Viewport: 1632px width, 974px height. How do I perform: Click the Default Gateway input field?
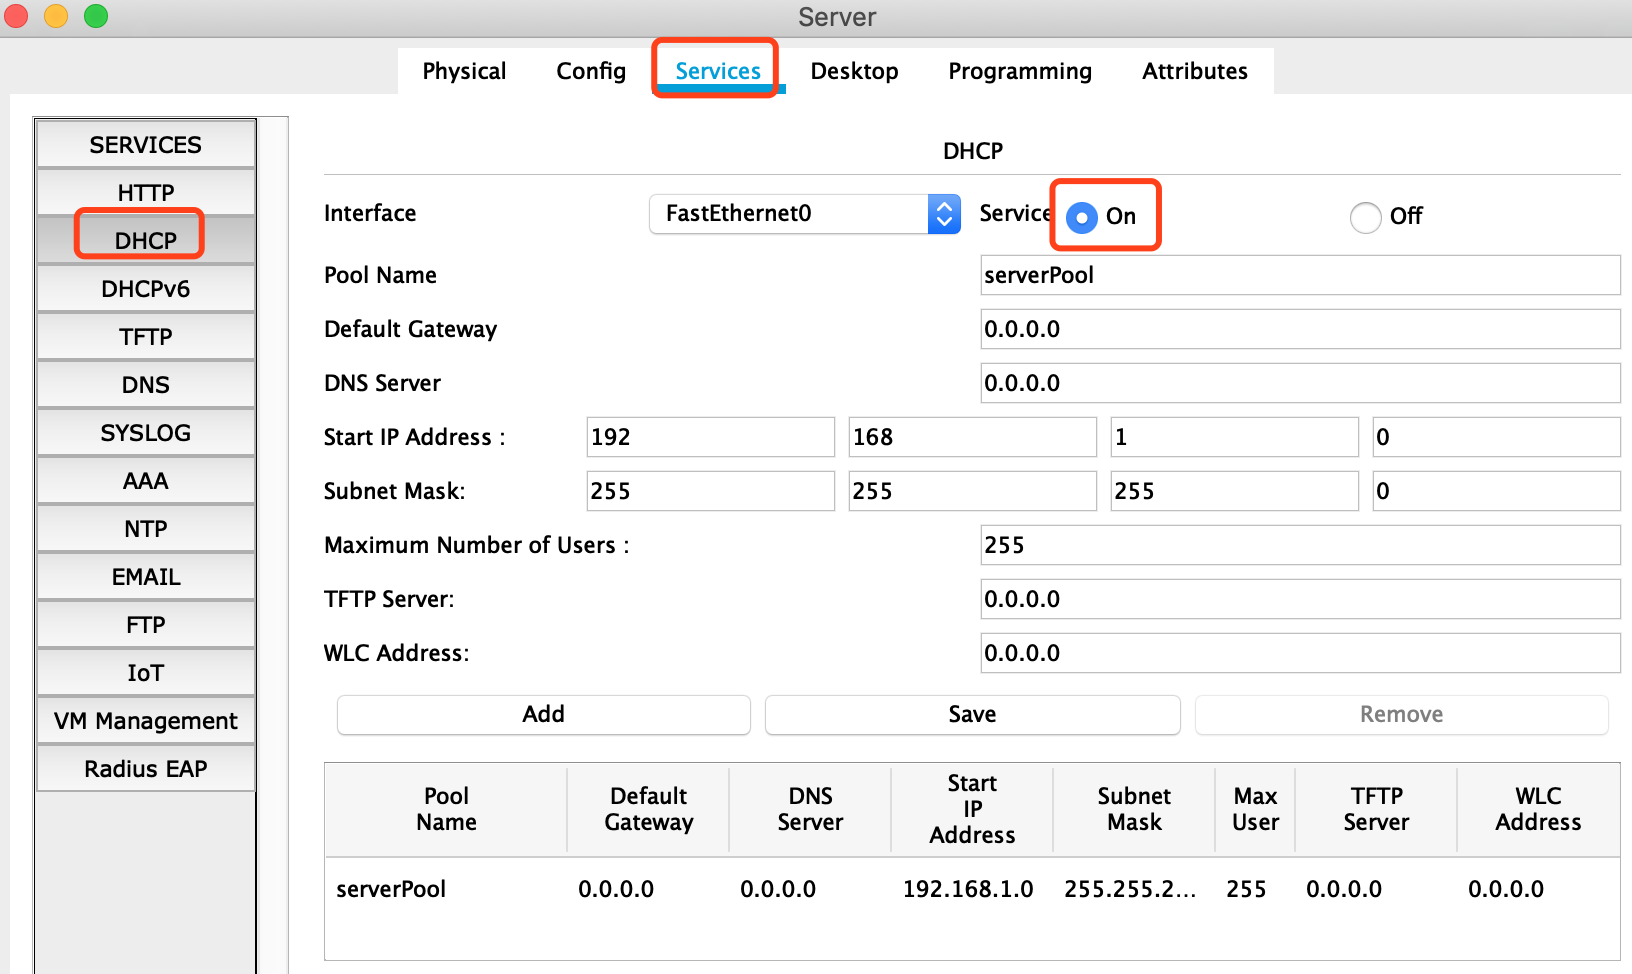(1299, 329)
